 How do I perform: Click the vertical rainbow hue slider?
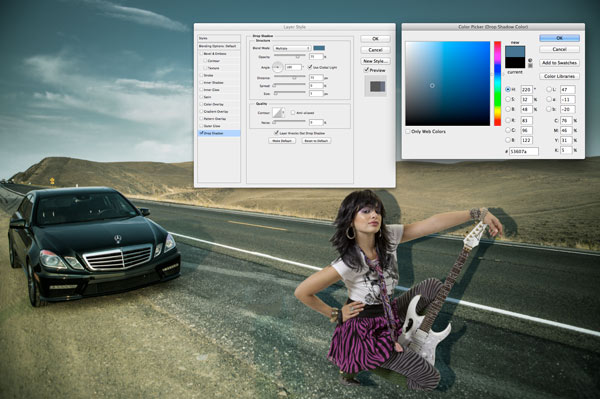[x=497, y=83]
